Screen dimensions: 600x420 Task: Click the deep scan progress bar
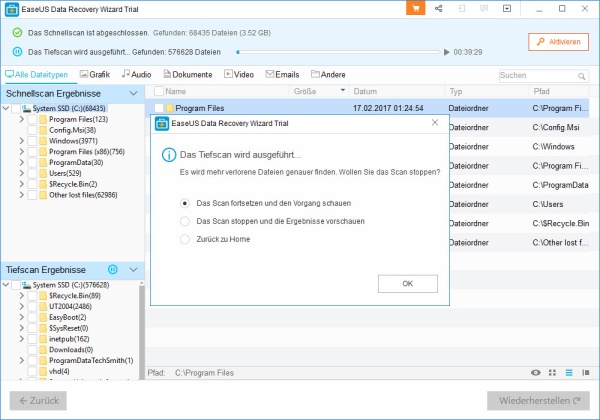tap(338, 52)
